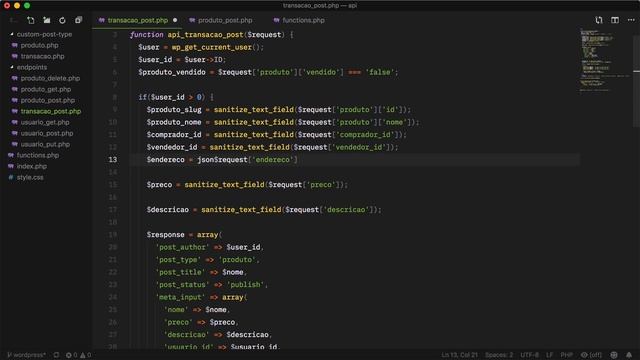Viewport: 640px width, 360px height.
Task: Open produto_get.php in the file tree
Action: point(46,89)
